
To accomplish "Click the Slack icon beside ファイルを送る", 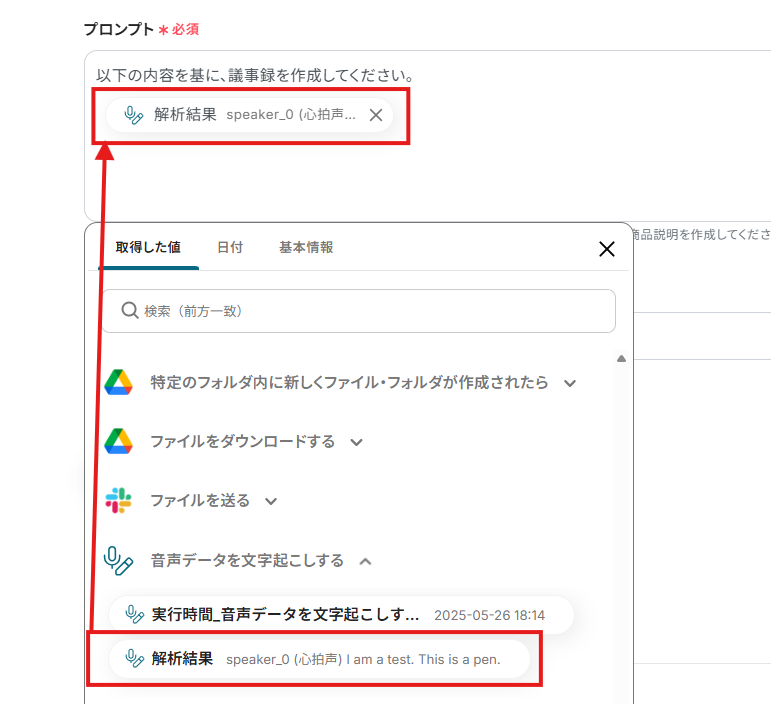I will (119, 500).
